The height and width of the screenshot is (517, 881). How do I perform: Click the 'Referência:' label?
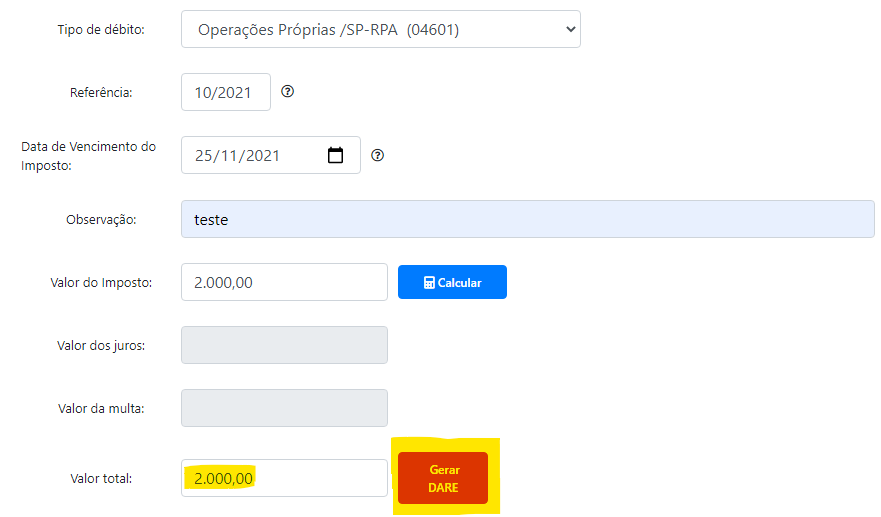coord(101,92)
